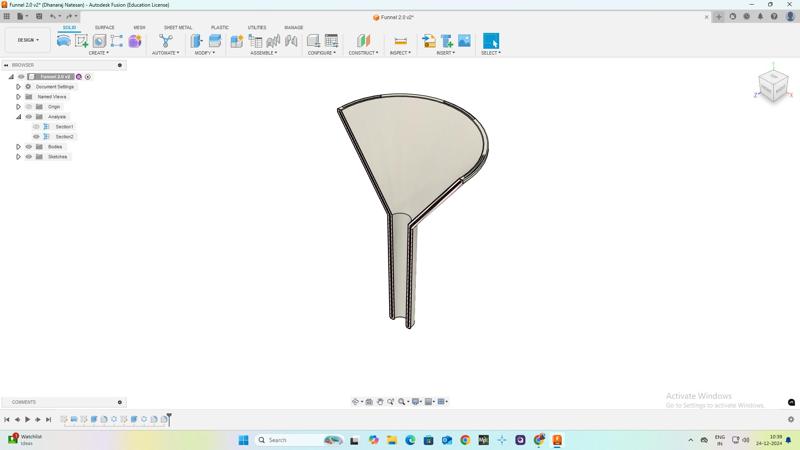Open the Design workspace dropdown
The image size is (800, 450).
tap(28, 40)
